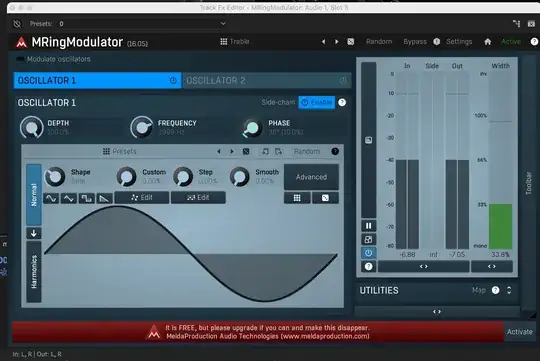Click the info icon left of Settings

(x=437, y=42)
